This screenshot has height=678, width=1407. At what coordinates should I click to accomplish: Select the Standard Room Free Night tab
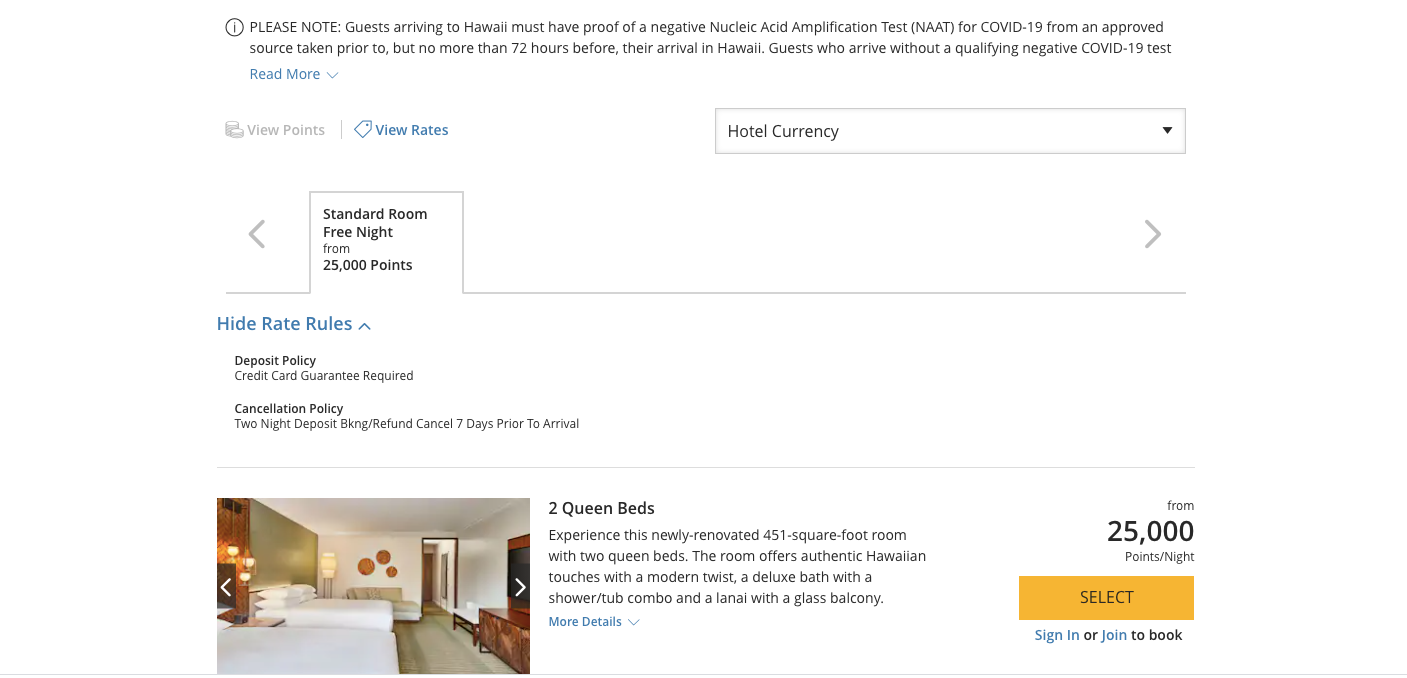click(x=387, y=241)
